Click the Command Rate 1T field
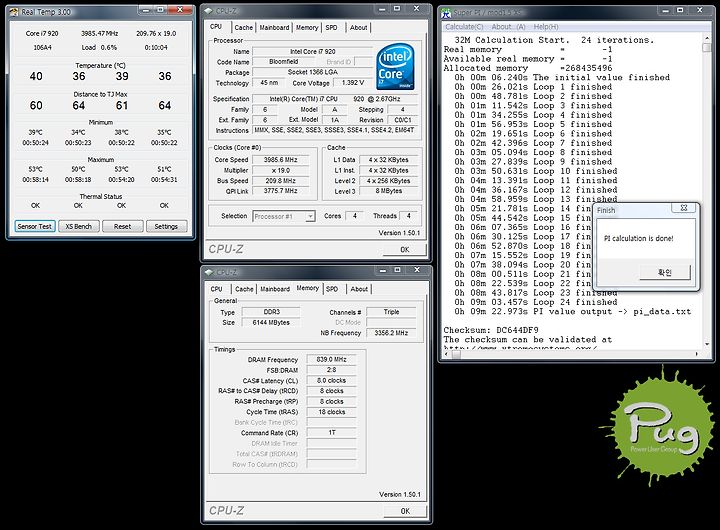 pyautogui.click(x=332, y=433)
